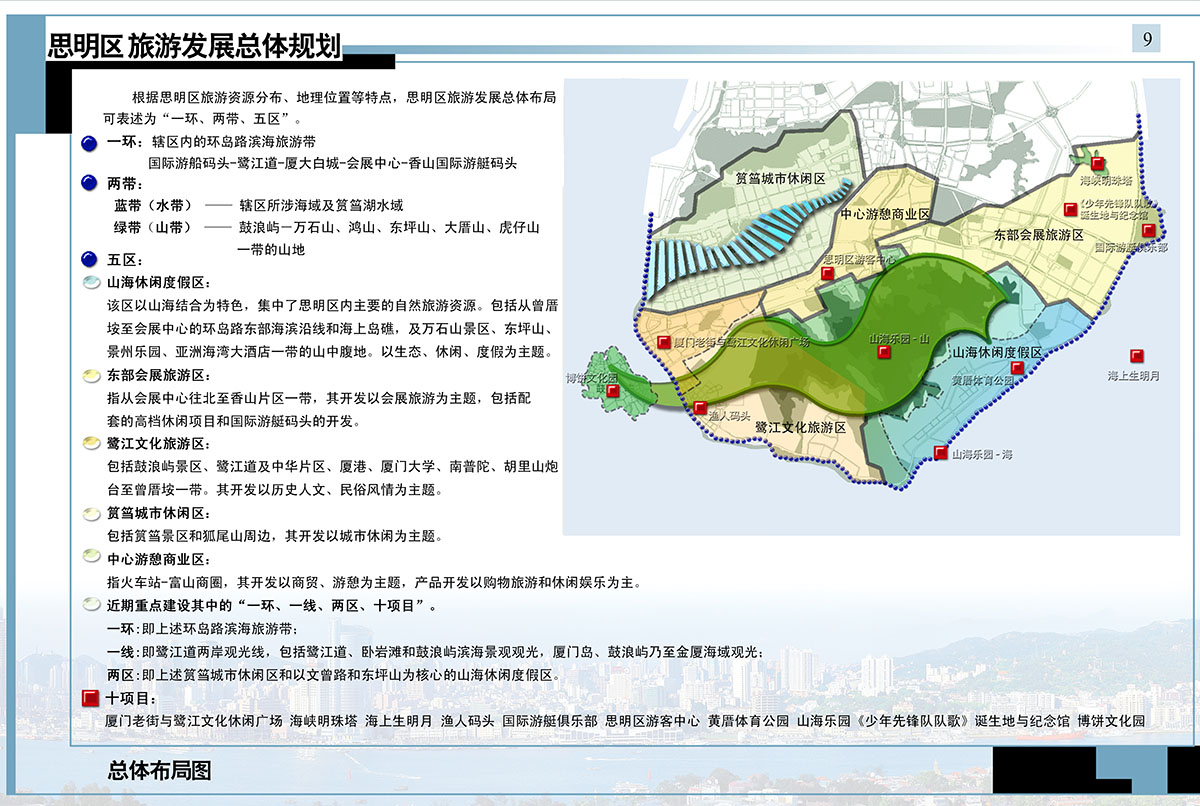Viewport: 1200px width, 806px height.
Task: Click the blue bullet beside 两带
Action: [x=90, y=184]
